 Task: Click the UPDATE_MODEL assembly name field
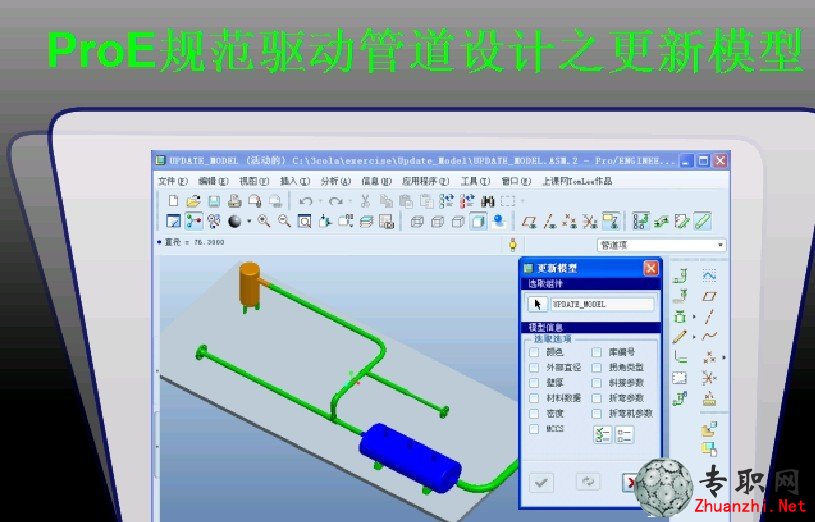click(x=602, y=304)
